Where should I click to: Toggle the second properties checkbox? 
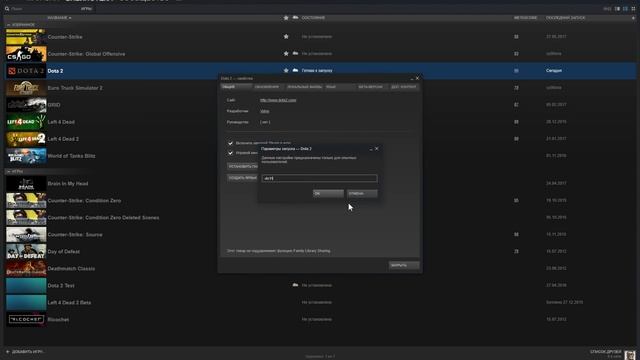click(231, 153)
